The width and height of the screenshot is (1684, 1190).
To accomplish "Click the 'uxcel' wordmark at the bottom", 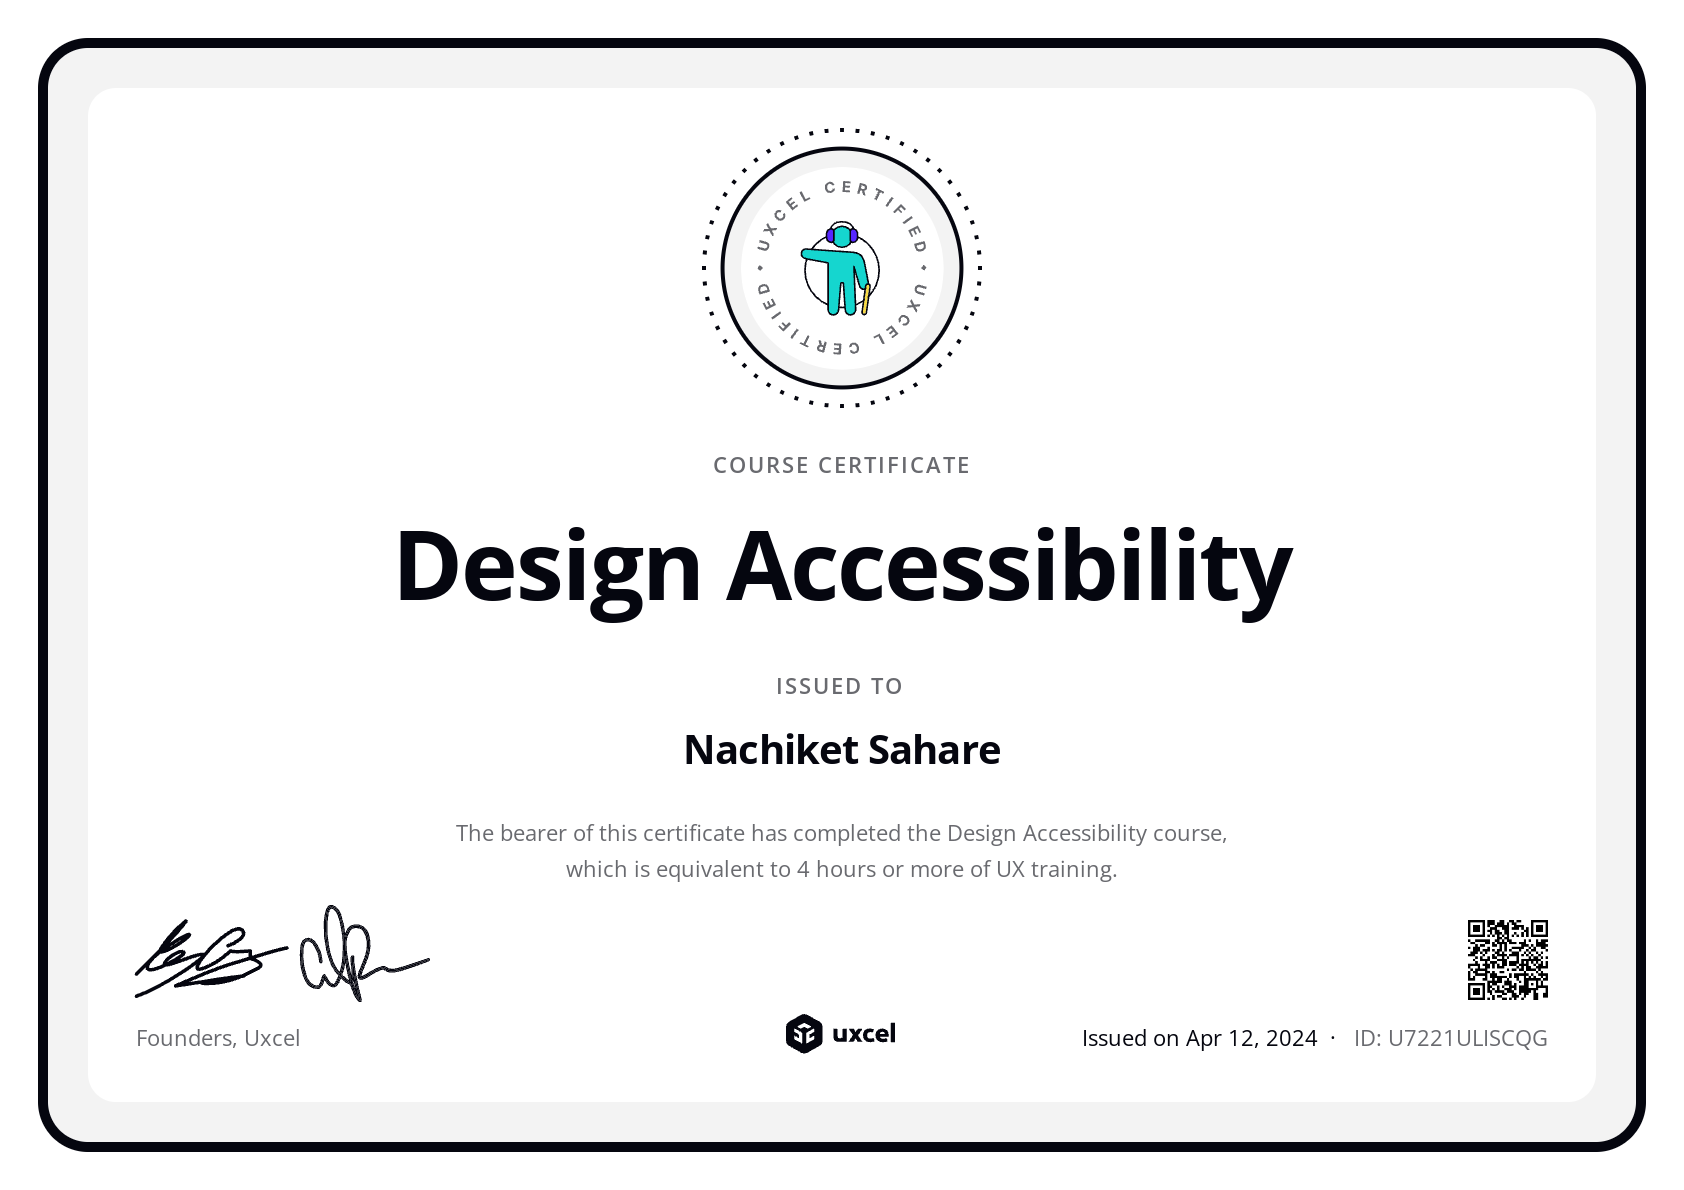I will point(864,1034).
